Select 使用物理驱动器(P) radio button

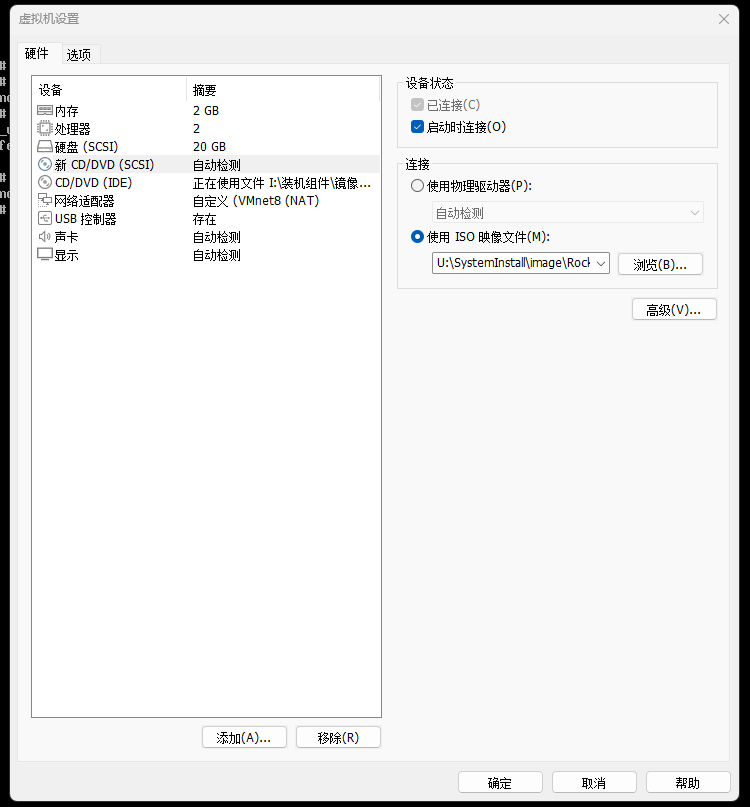(x=417, y=186)
